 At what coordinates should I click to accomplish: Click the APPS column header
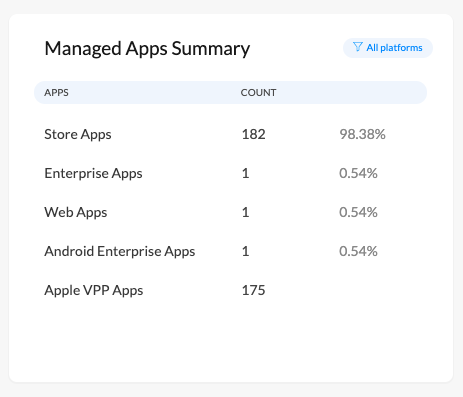(56, 93)
